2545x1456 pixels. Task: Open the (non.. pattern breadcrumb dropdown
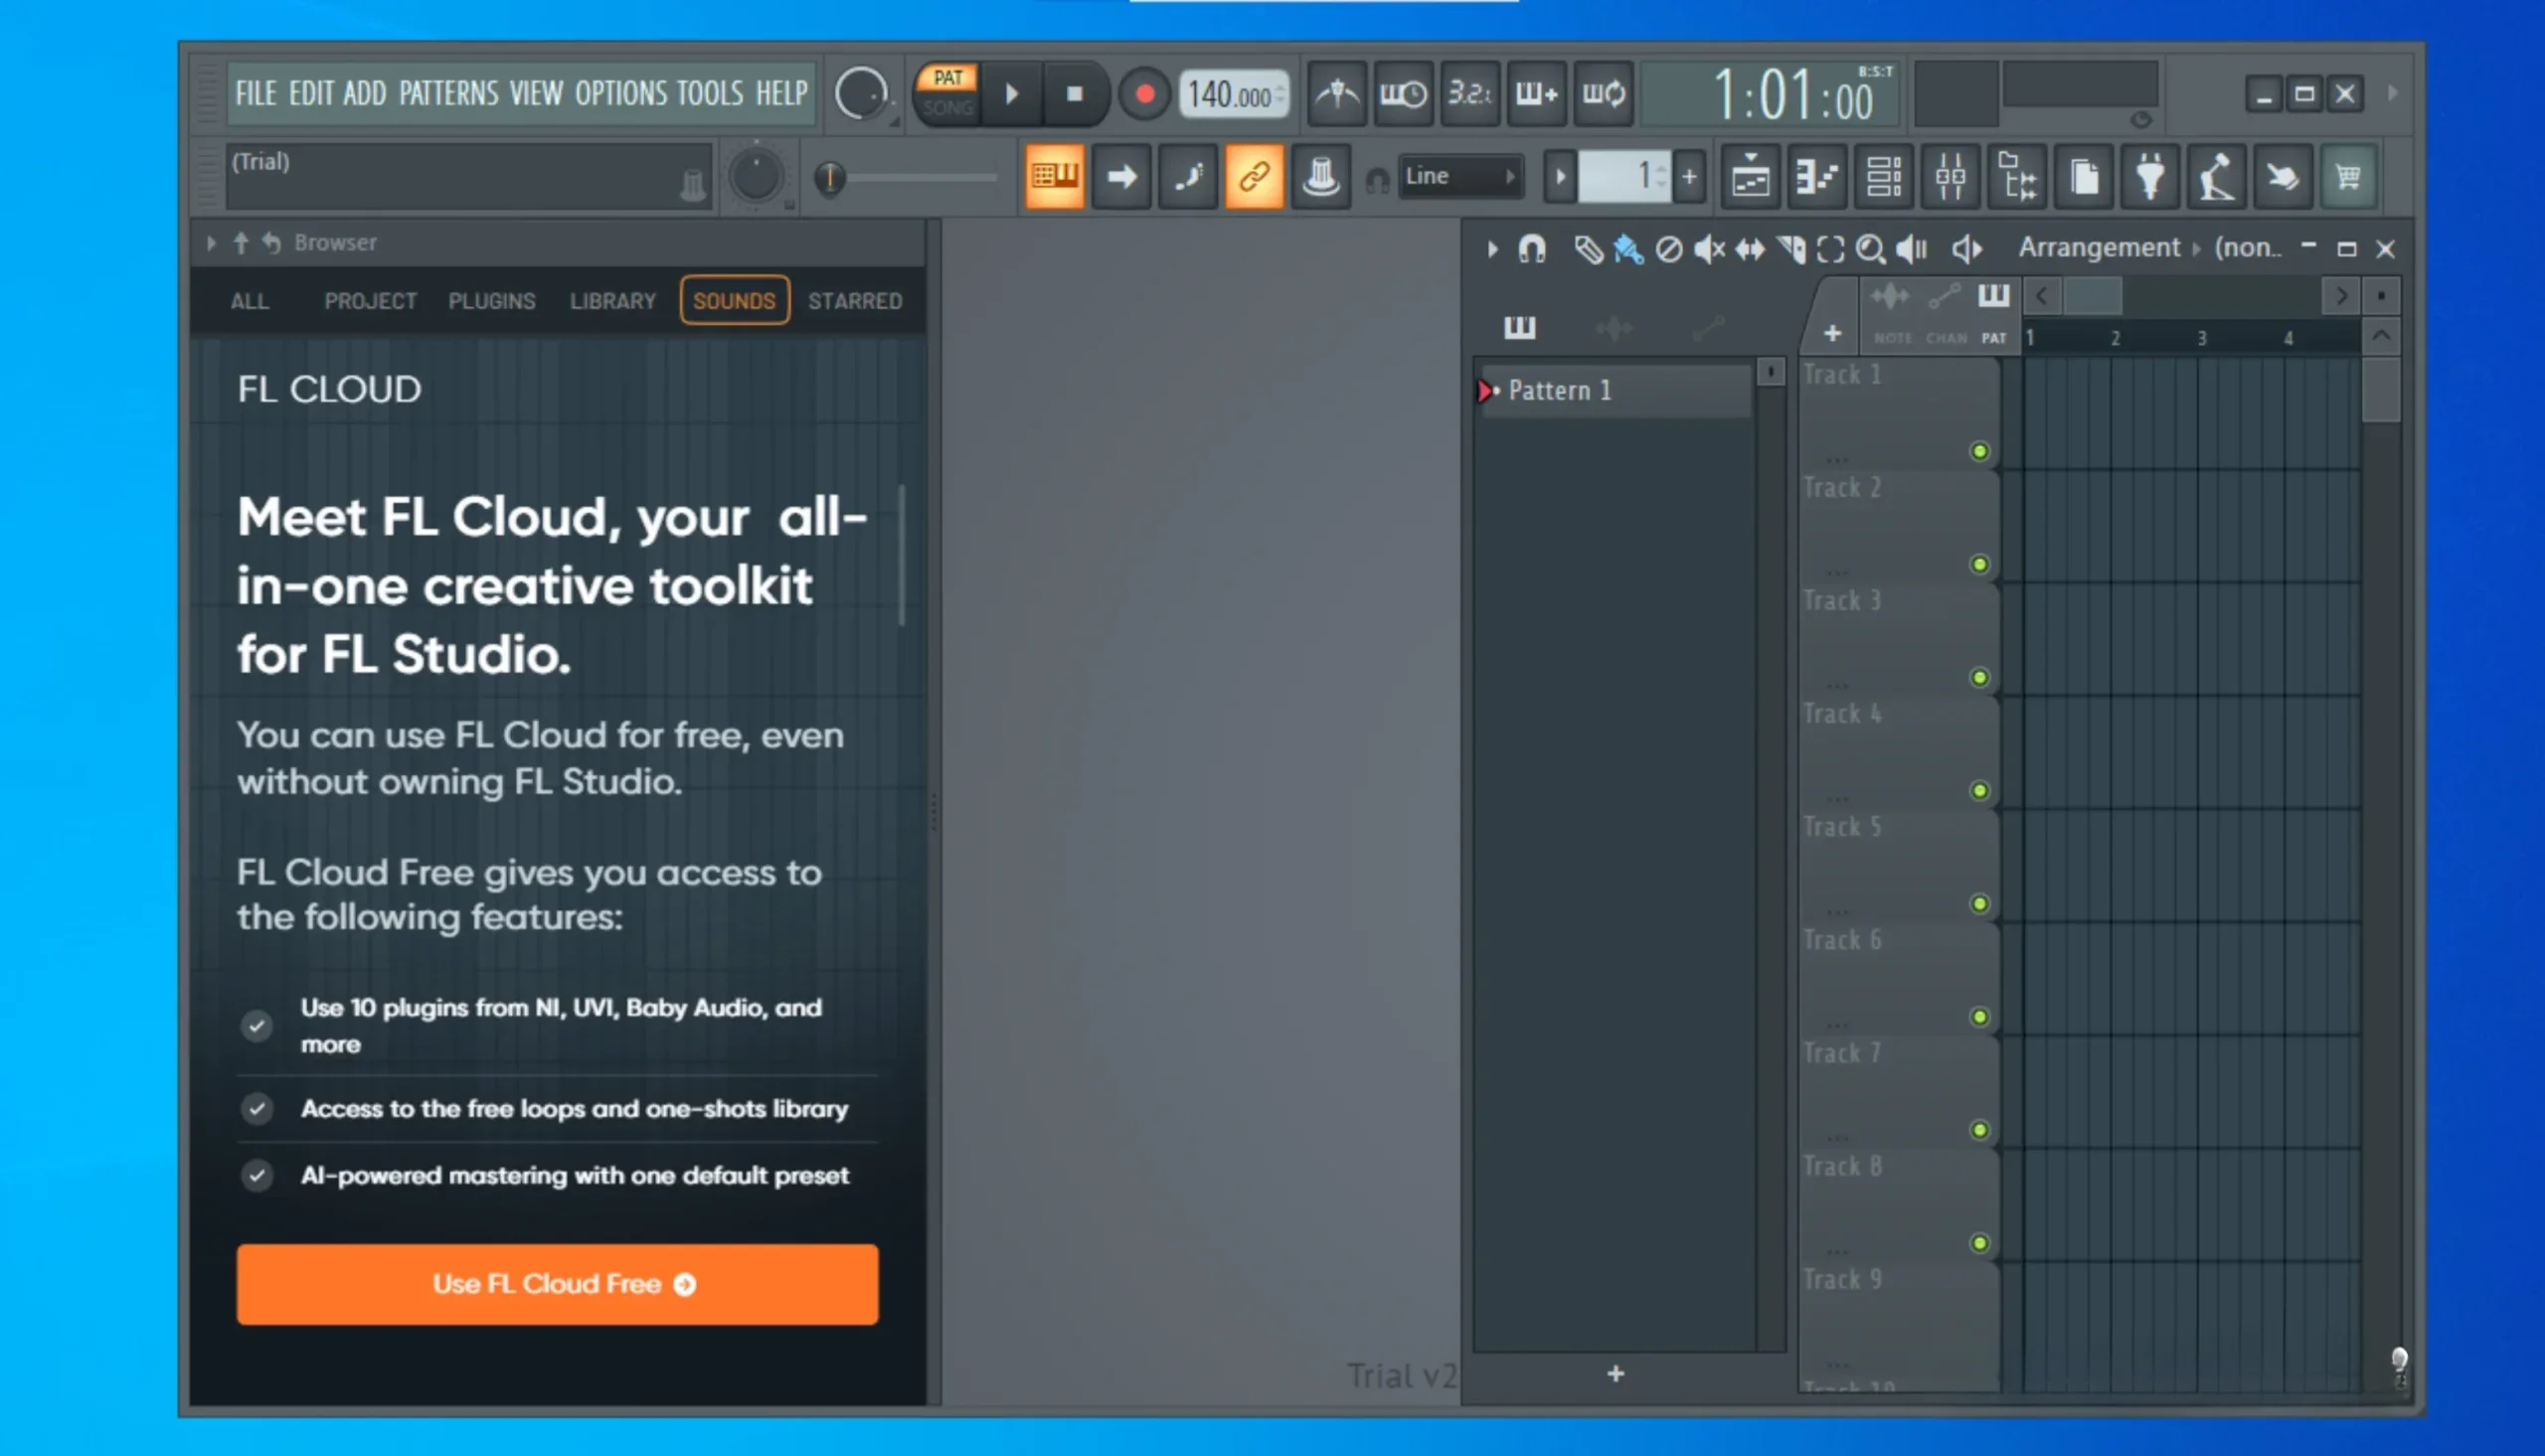(x=2249, y=247)
